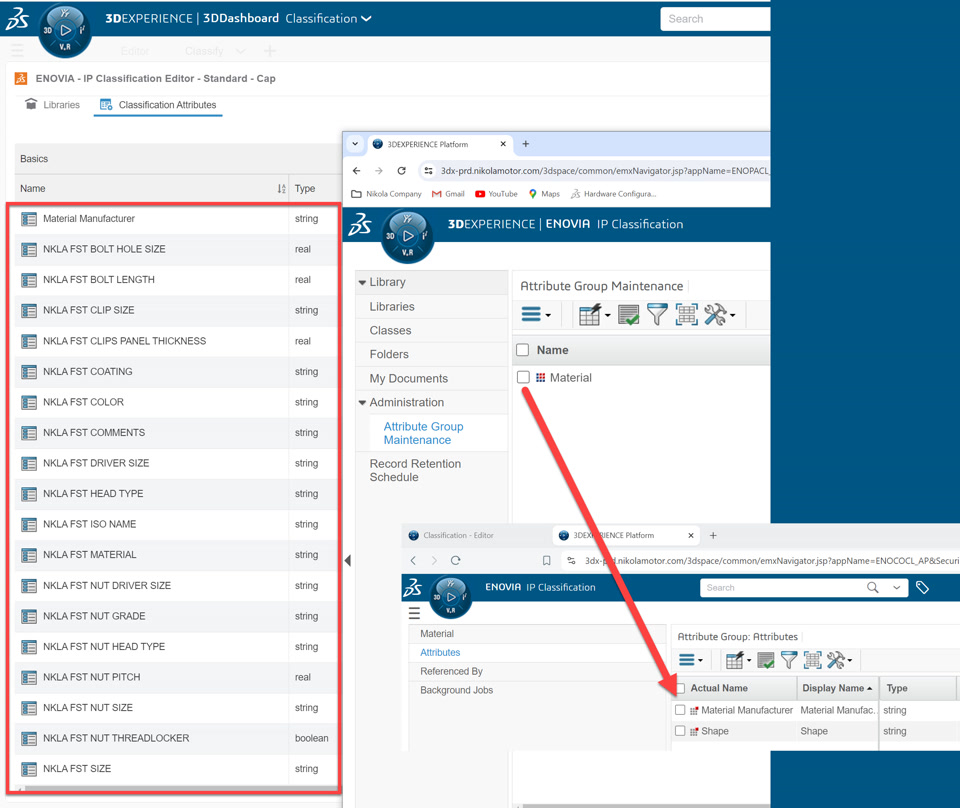Open a new browser tab in upper window
Viewport: 960px width, 808px height.
pyautogui.click(x=525, y=144)
